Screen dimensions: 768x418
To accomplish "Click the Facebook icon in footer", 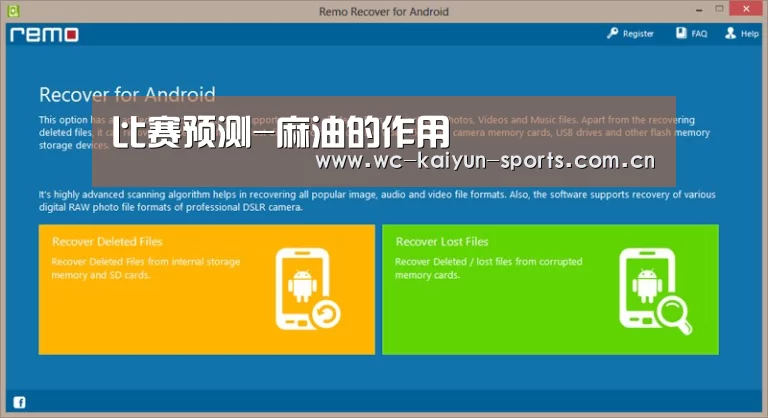I will tap(19, 402).
